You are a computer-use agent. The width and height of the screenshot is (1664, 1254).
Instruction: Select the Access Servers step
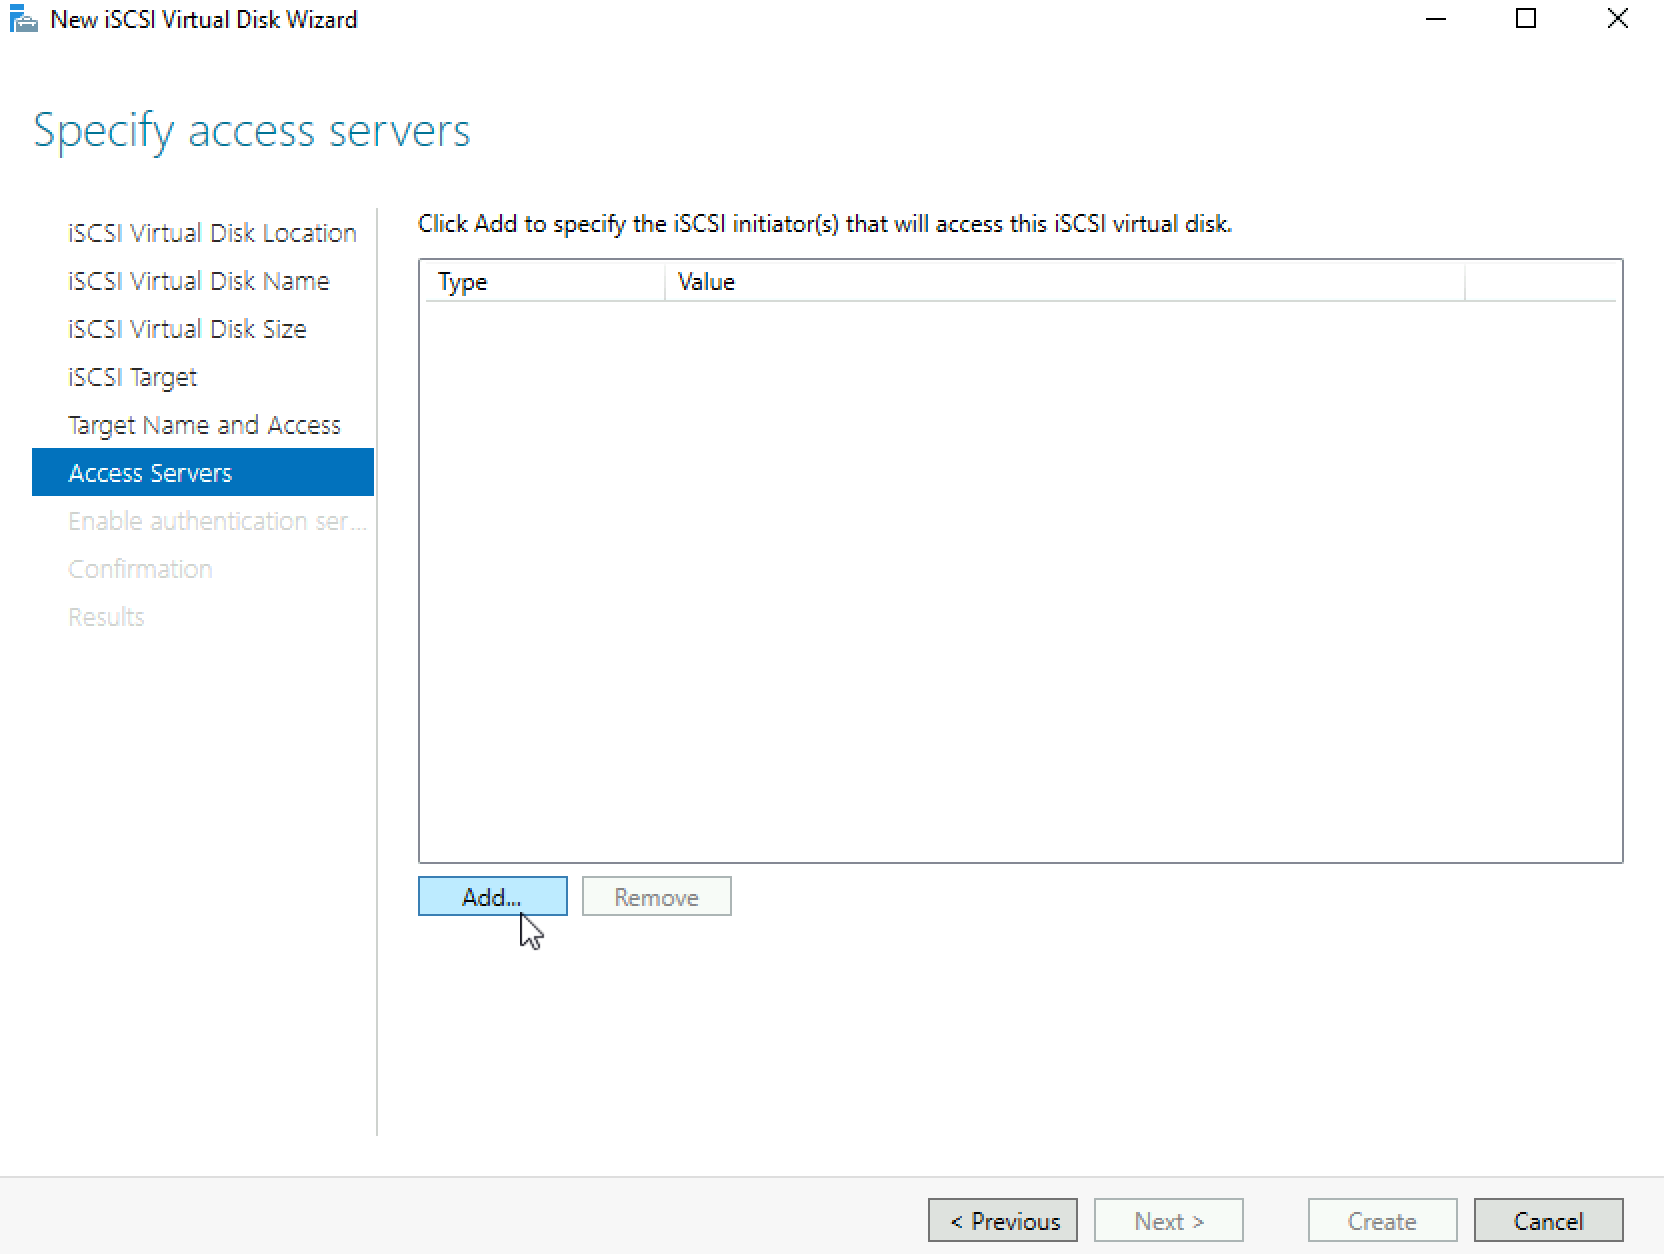coord(203,472)
